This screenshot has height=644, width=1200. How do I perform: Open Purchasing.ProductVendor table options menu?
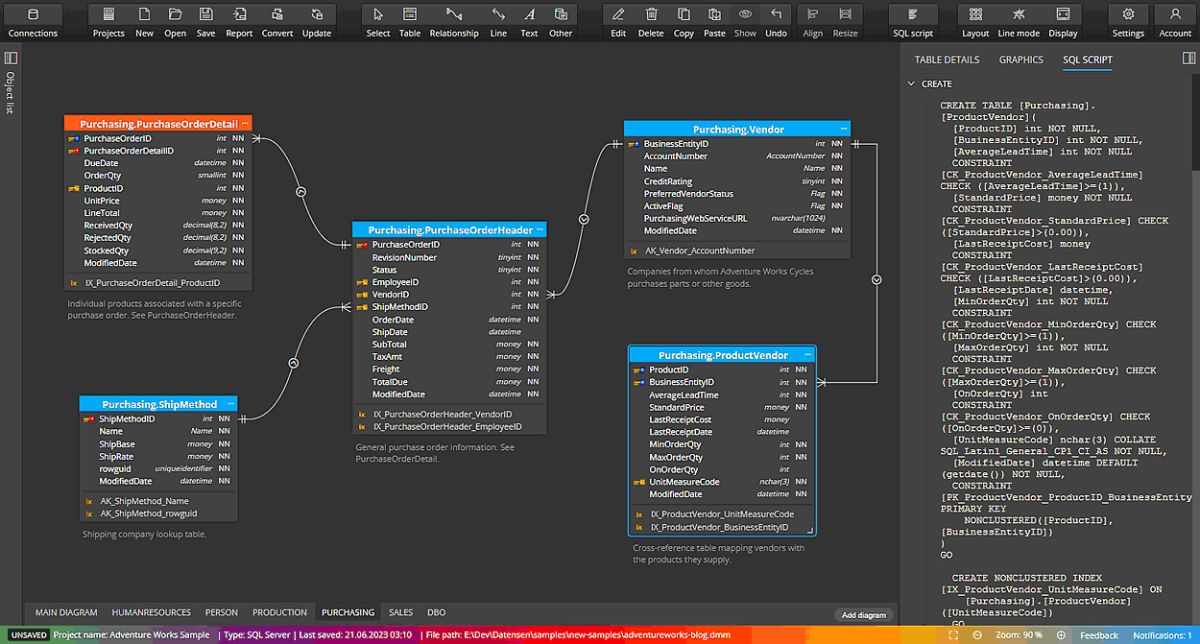(x=808, y=355)
